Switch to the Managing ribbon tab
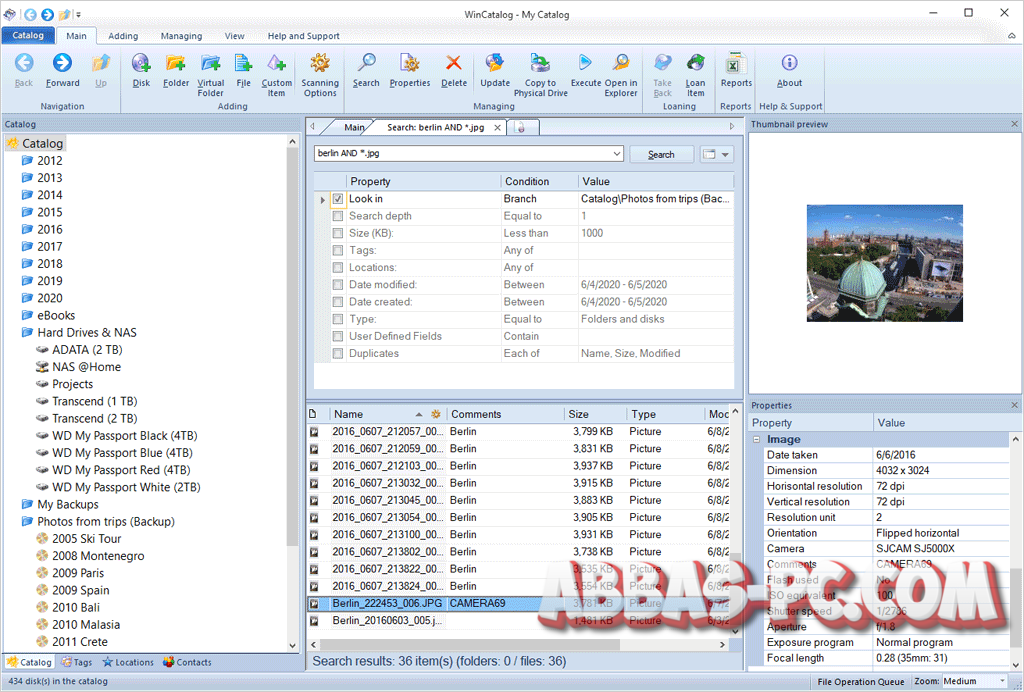Screen dimensions: 1024x692 182,36
